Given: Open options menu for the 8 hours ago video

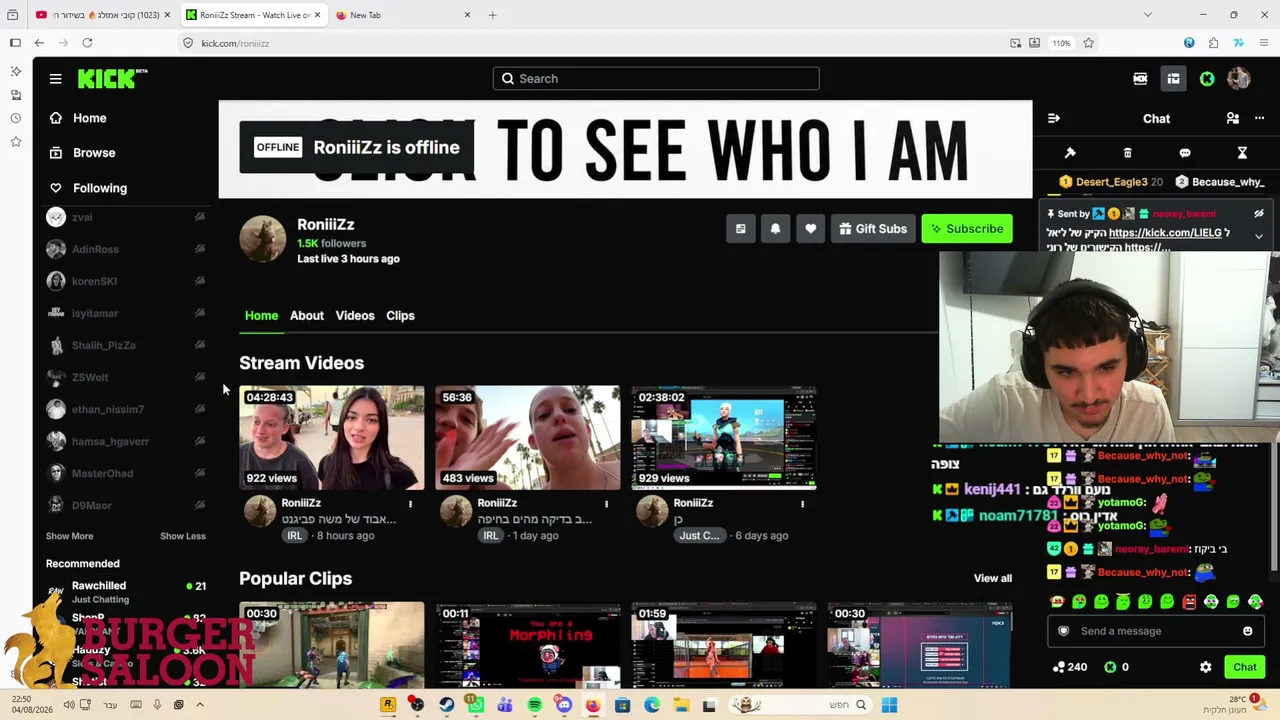Looking at the screenshot, I should [410, 504].
